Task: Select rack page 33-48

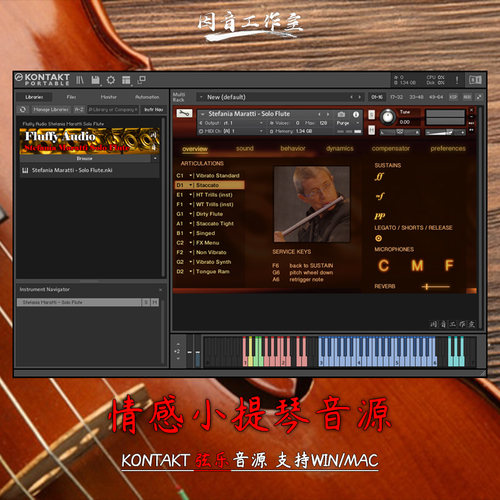Action: pos(416,97)
